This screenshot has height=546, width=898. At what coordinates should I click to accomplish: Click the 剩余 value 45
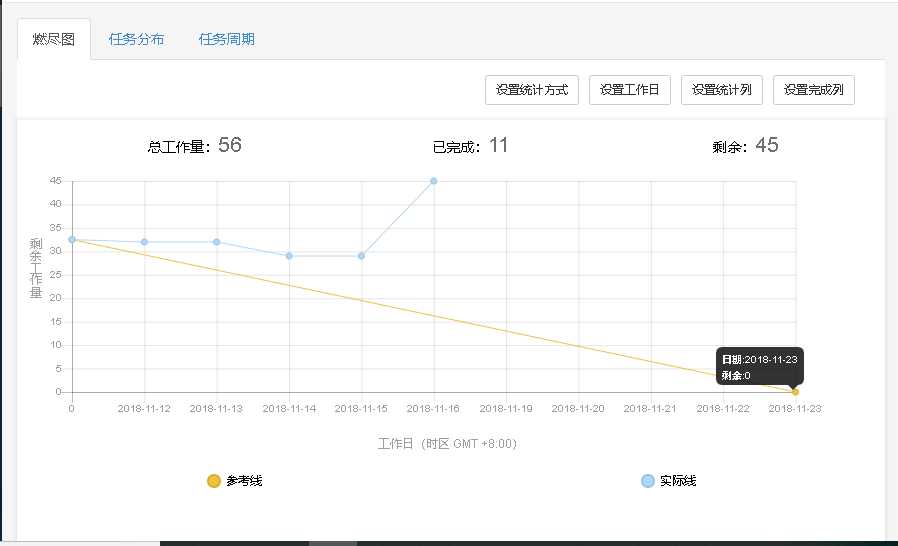(766, 145)
